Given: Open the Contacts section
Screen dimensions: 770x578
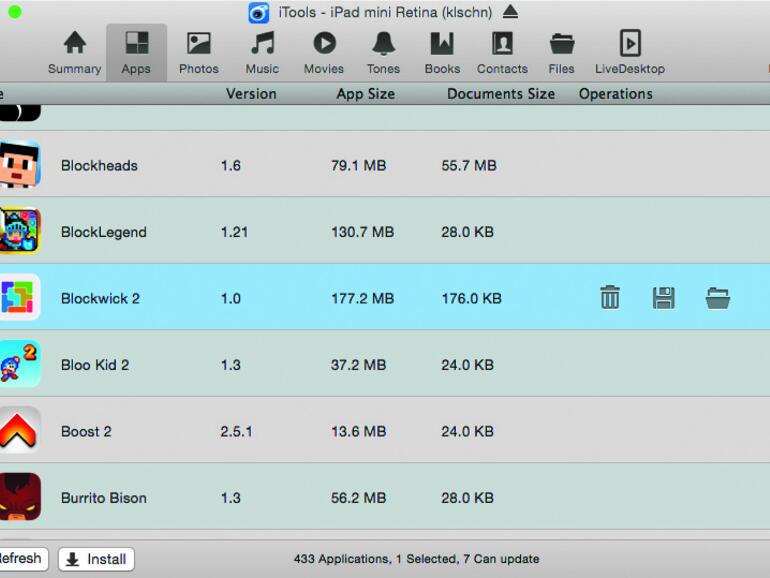Looking at the screenshot, I should pos(502,52).
